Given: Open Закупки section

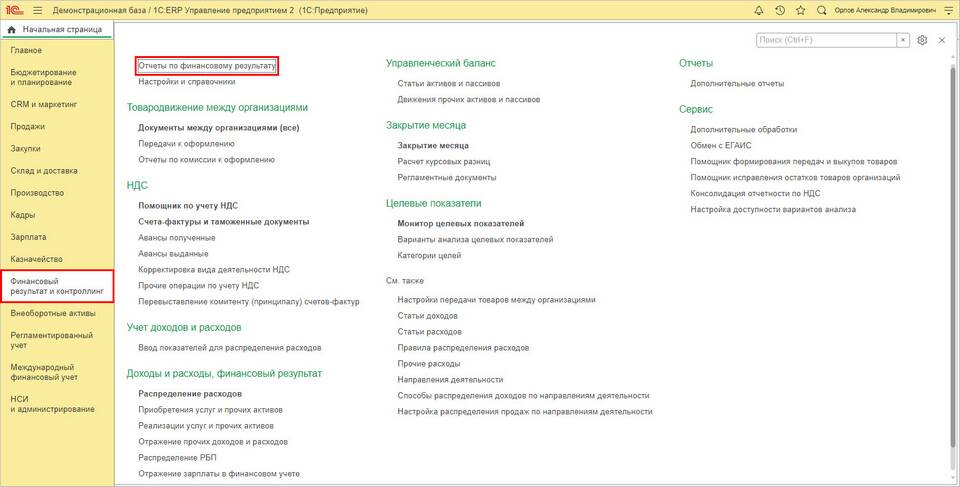Looking at the screenshot, I should pyautogui.click(x=26, y=149).
